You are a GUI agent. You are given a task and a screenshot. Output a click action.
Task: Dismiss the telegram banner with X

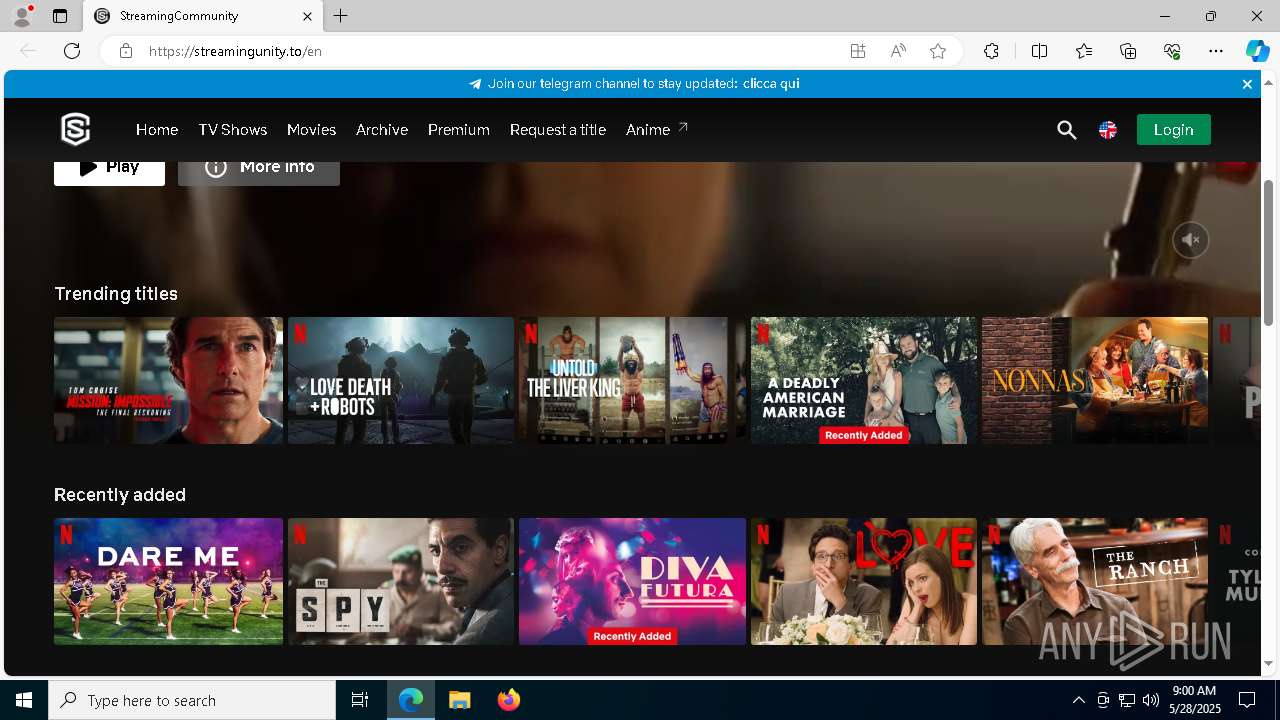[x=1247, y=84]
